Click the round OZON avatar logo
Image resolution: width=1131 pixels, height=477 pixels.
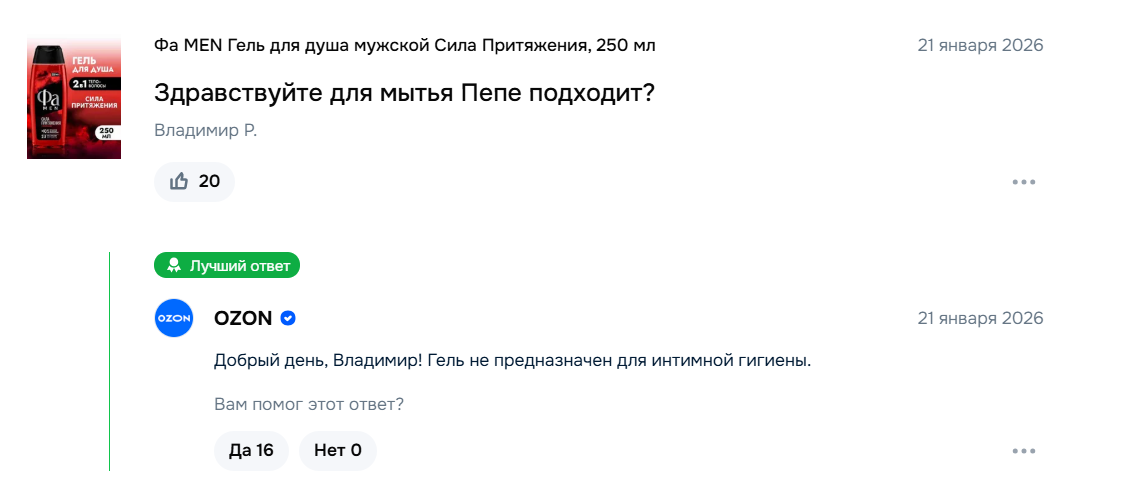point(173,318)
